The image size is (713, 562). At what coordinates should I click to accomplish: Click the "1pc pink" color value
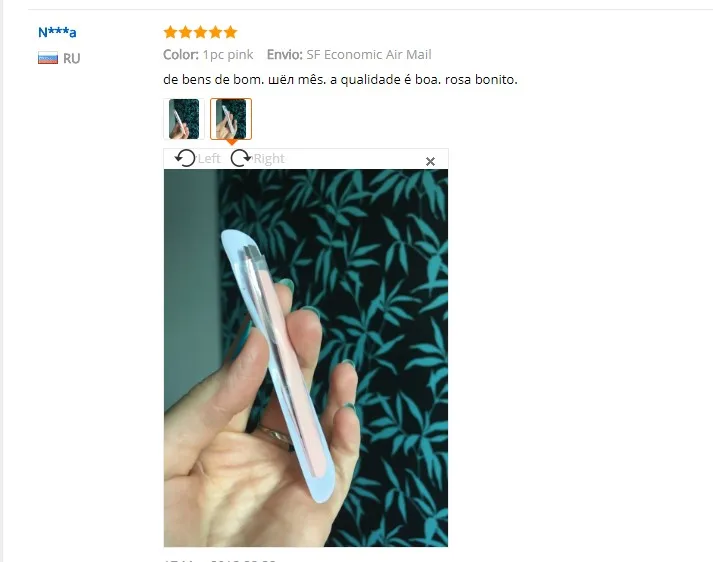228,55
